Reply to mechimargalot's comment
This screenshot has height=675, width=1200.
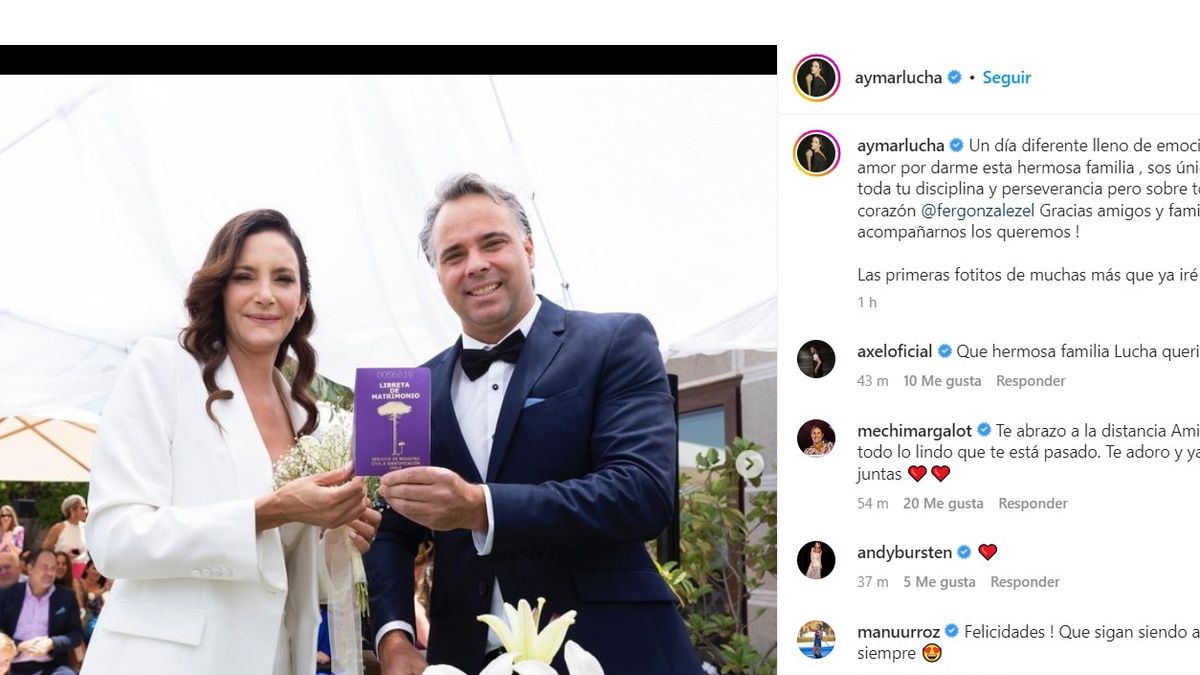tap(1033, 504)
